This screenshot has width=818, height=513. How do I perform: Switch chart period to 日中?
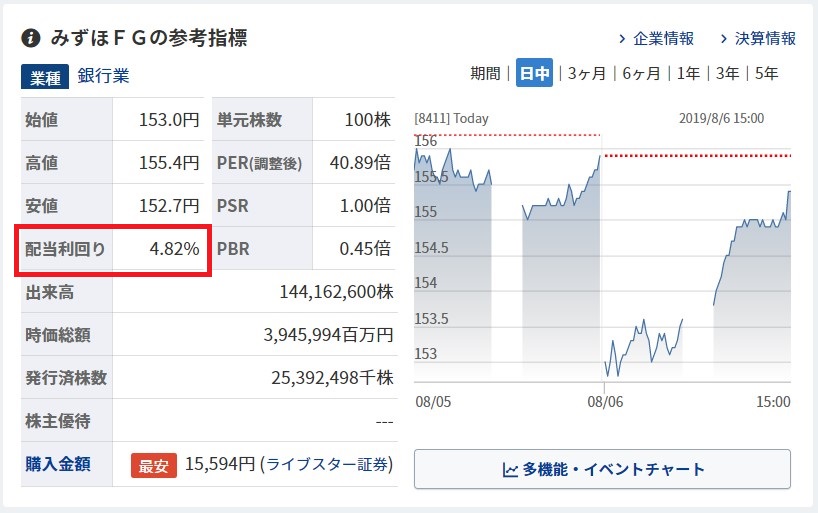pyautogui.click(x=535, y=73)
